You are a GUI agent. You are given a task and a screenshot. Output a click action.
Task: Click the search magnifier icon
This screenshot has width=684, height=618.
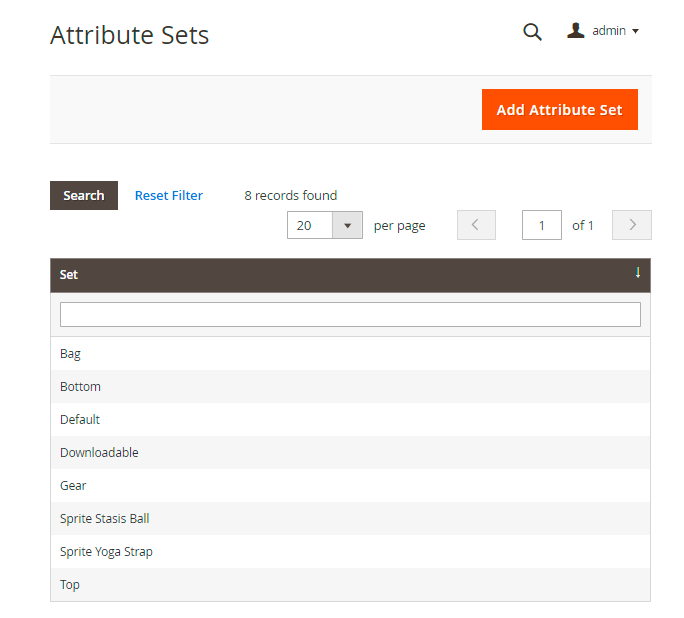[x=532, y=32]
